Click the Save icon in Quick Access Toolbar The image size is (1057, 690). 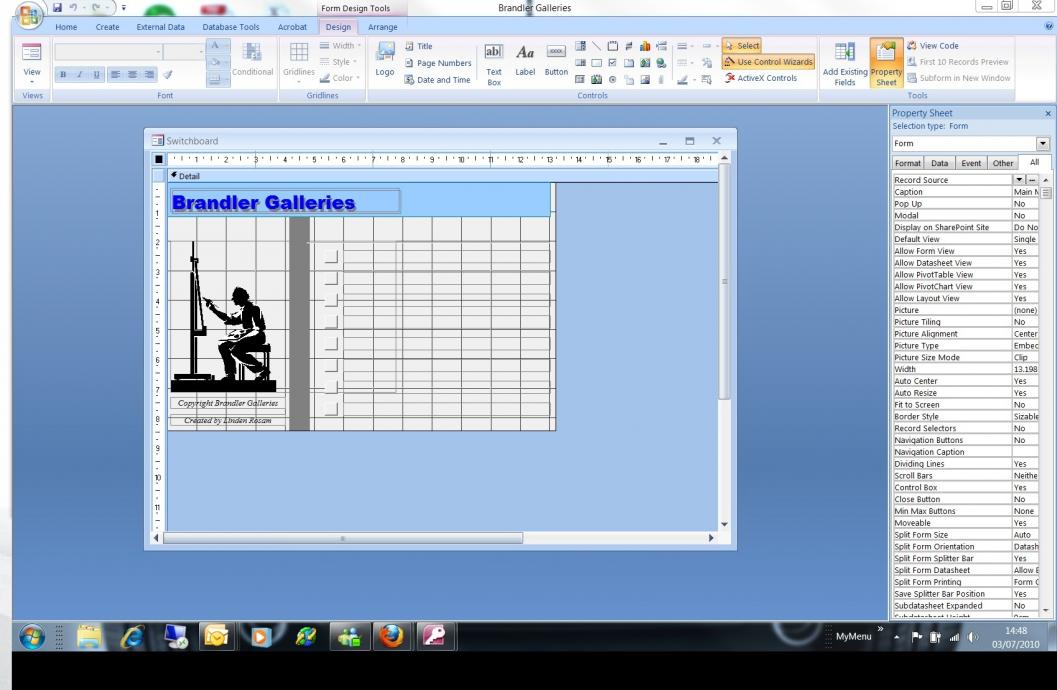point(57,8)
